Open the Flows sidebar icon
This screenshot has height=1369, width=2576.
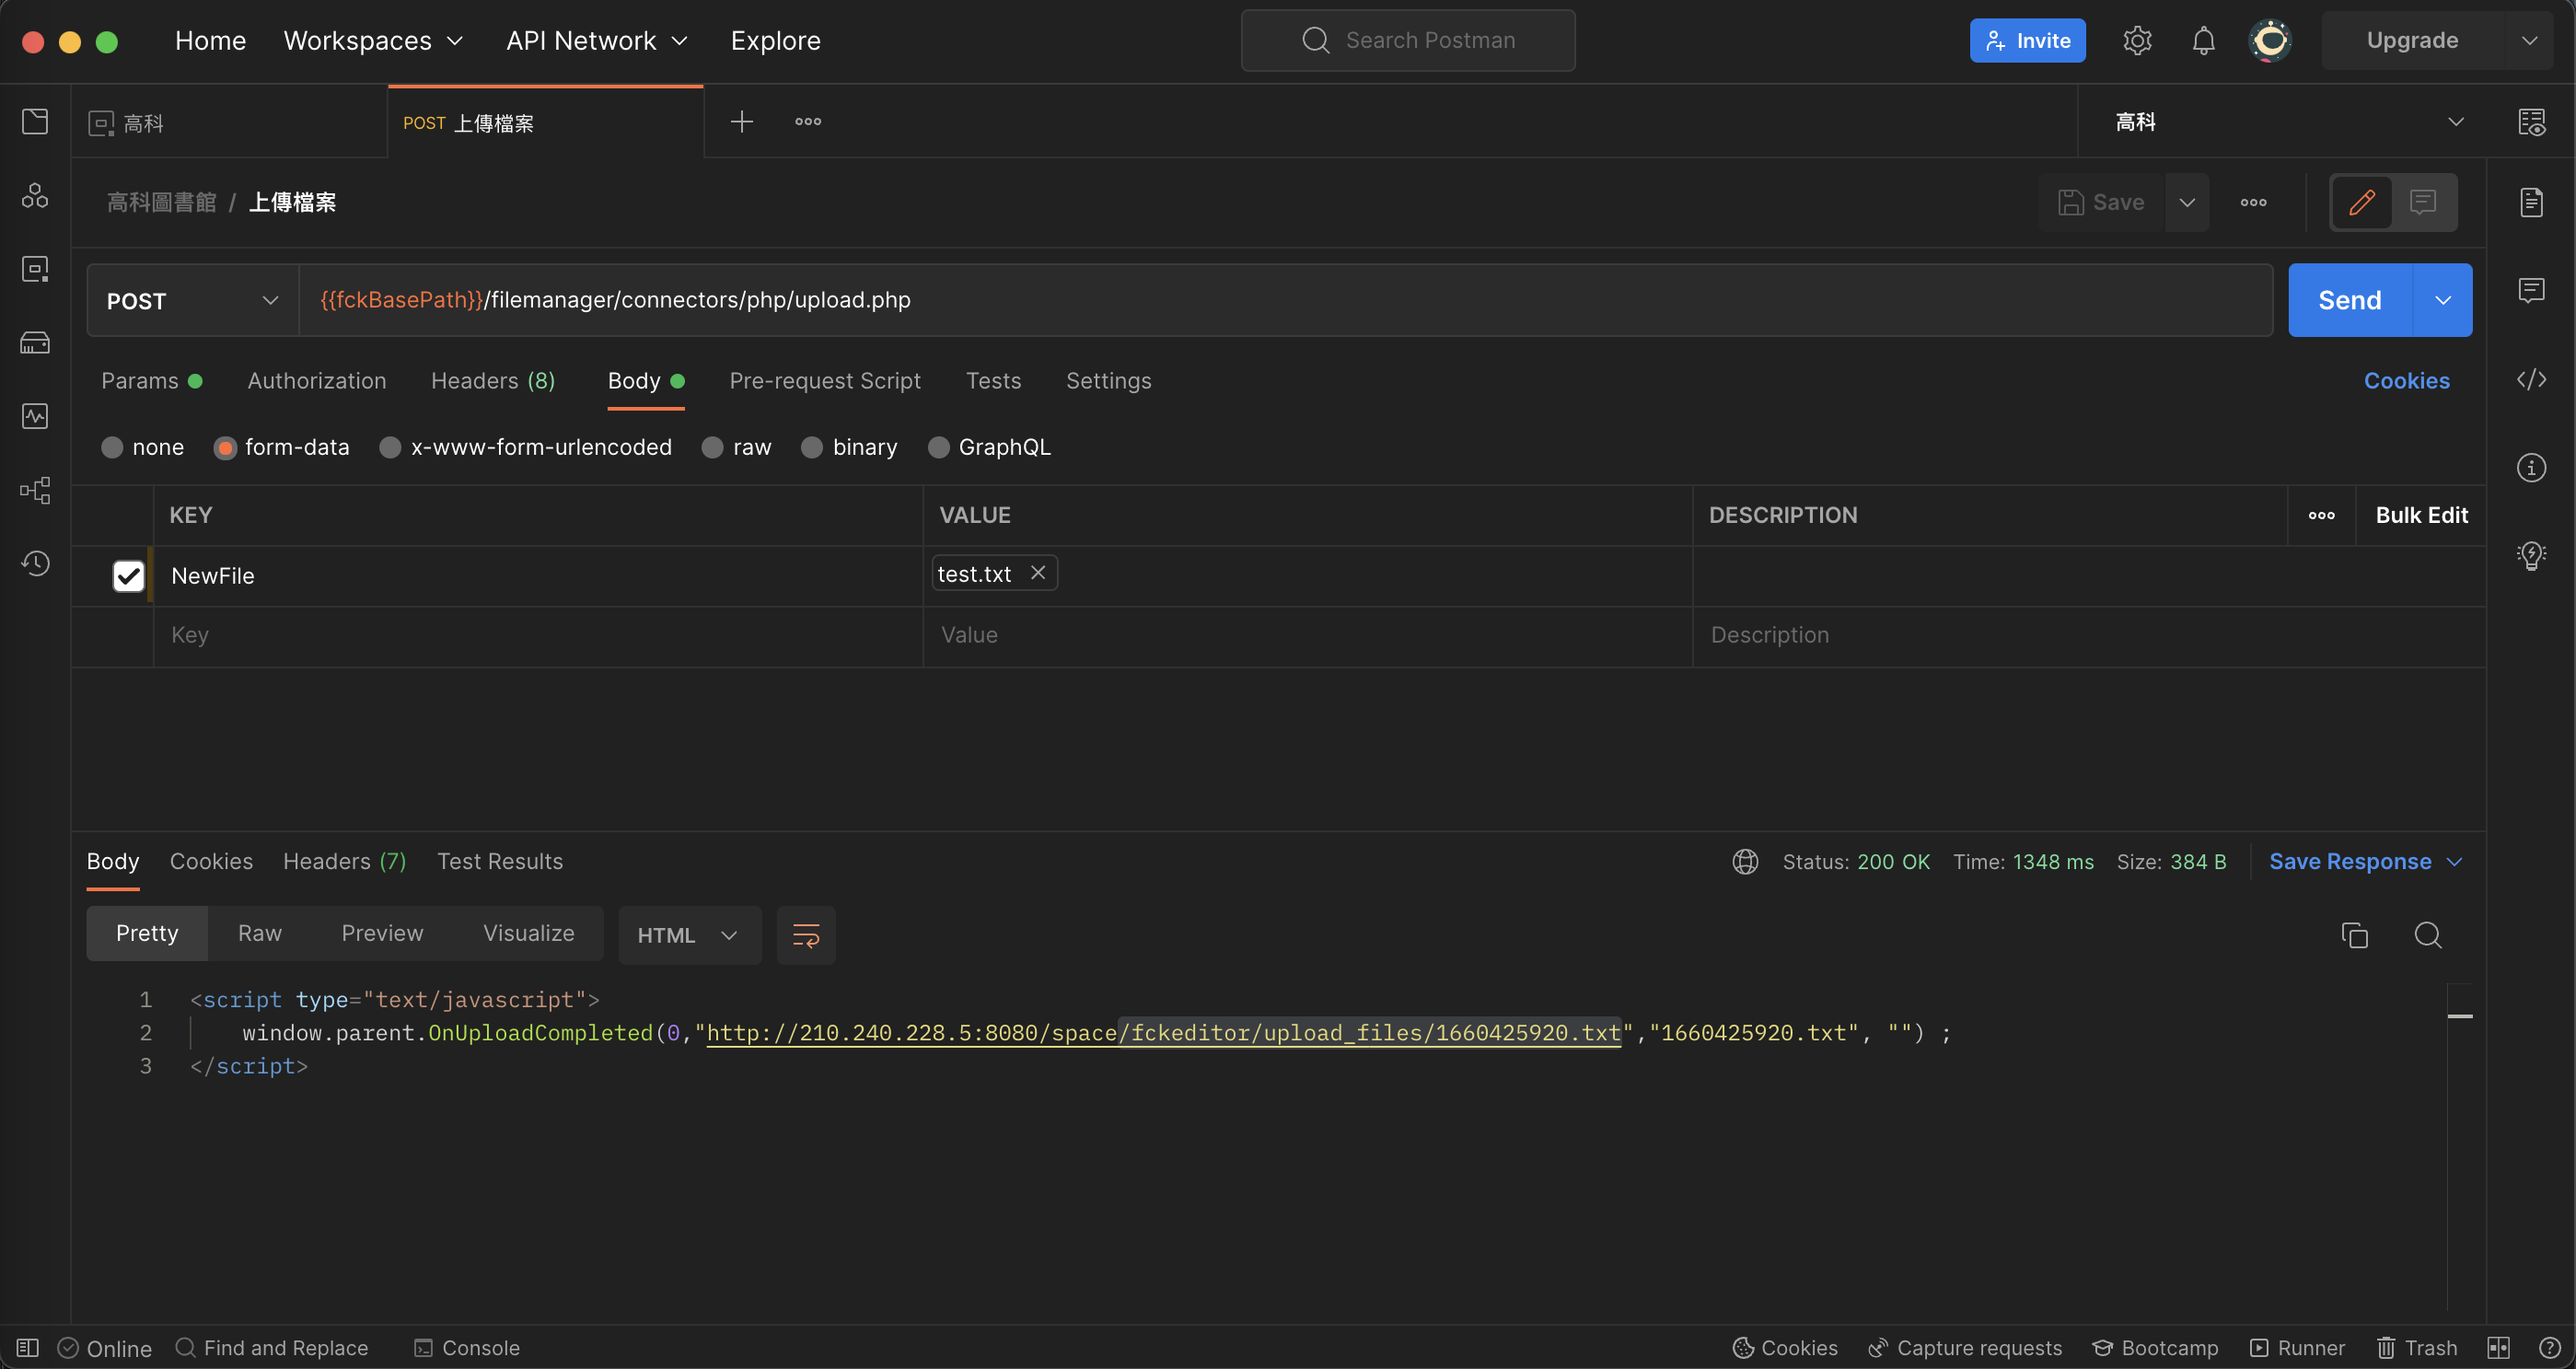(35, 490)
